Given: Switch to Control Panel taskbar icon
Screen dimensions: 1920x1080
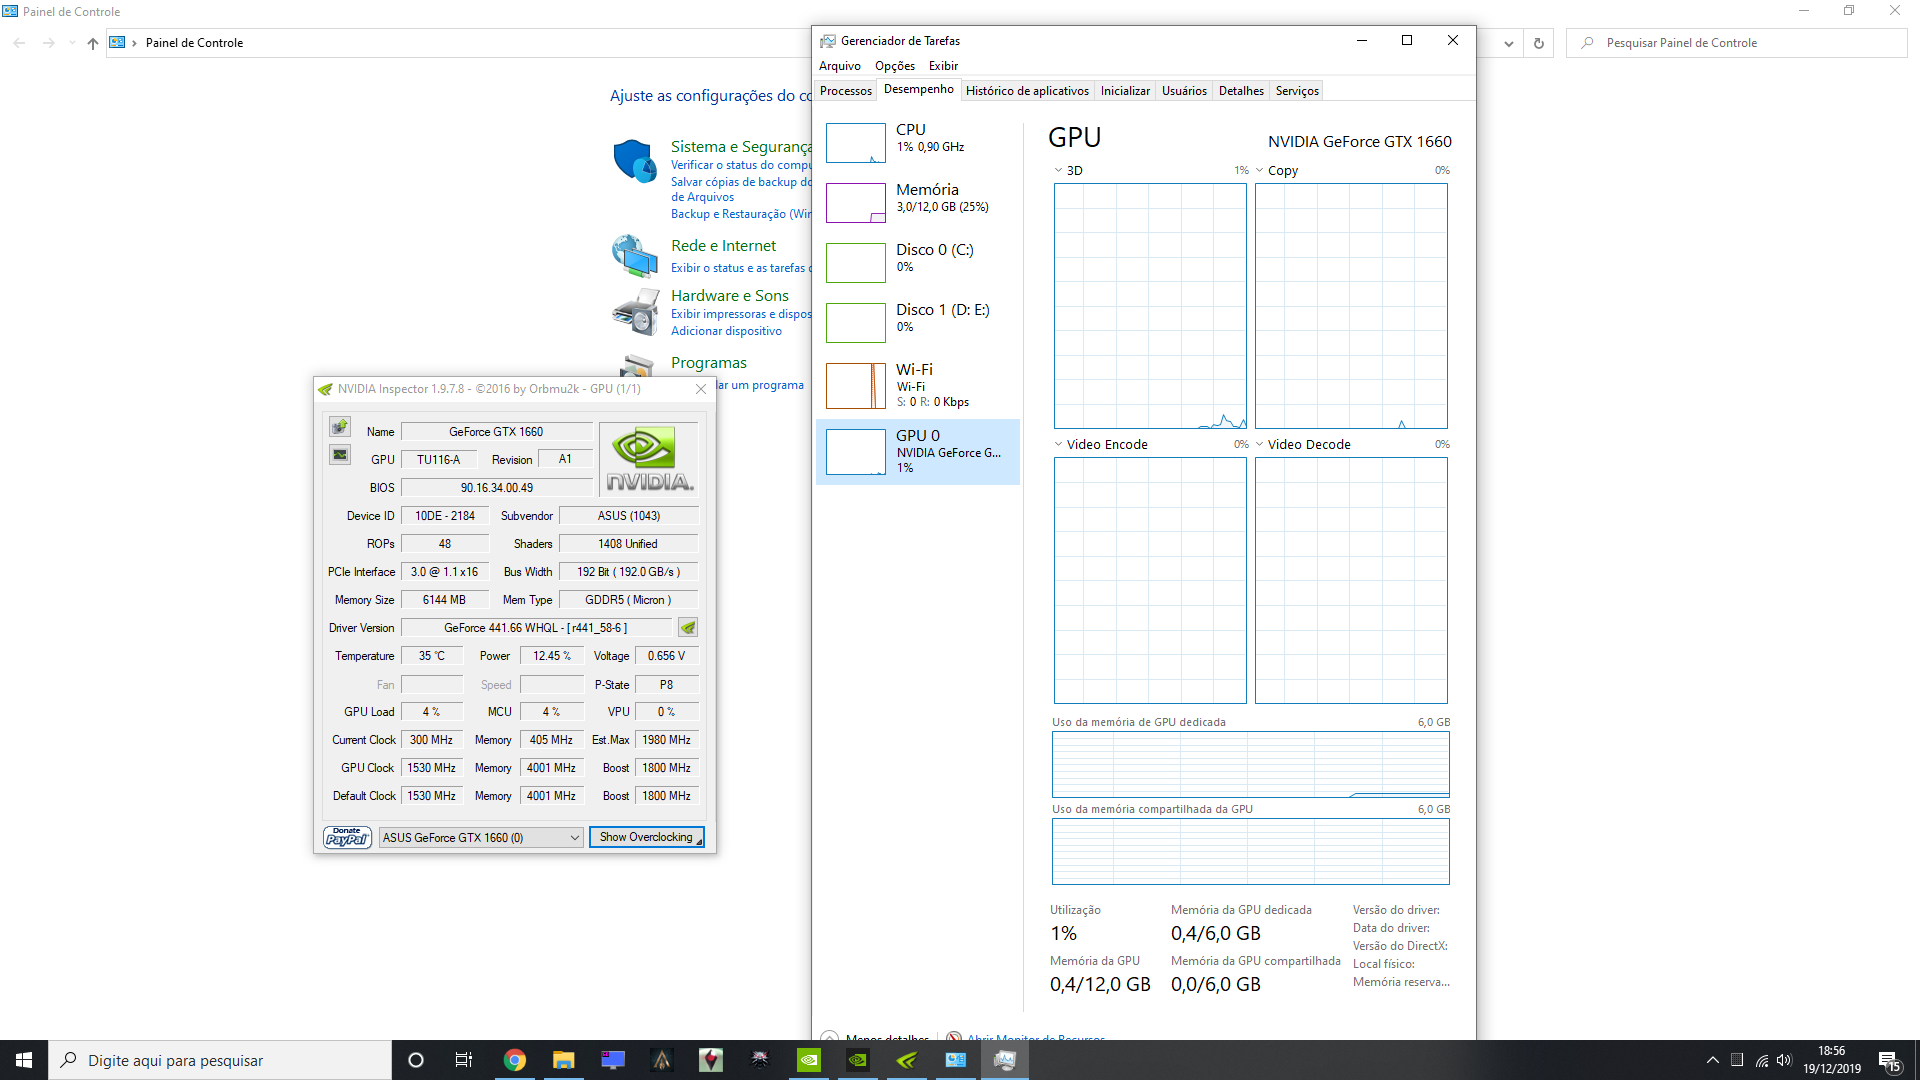Looking at the screenshot, I should click(955, 1060).
